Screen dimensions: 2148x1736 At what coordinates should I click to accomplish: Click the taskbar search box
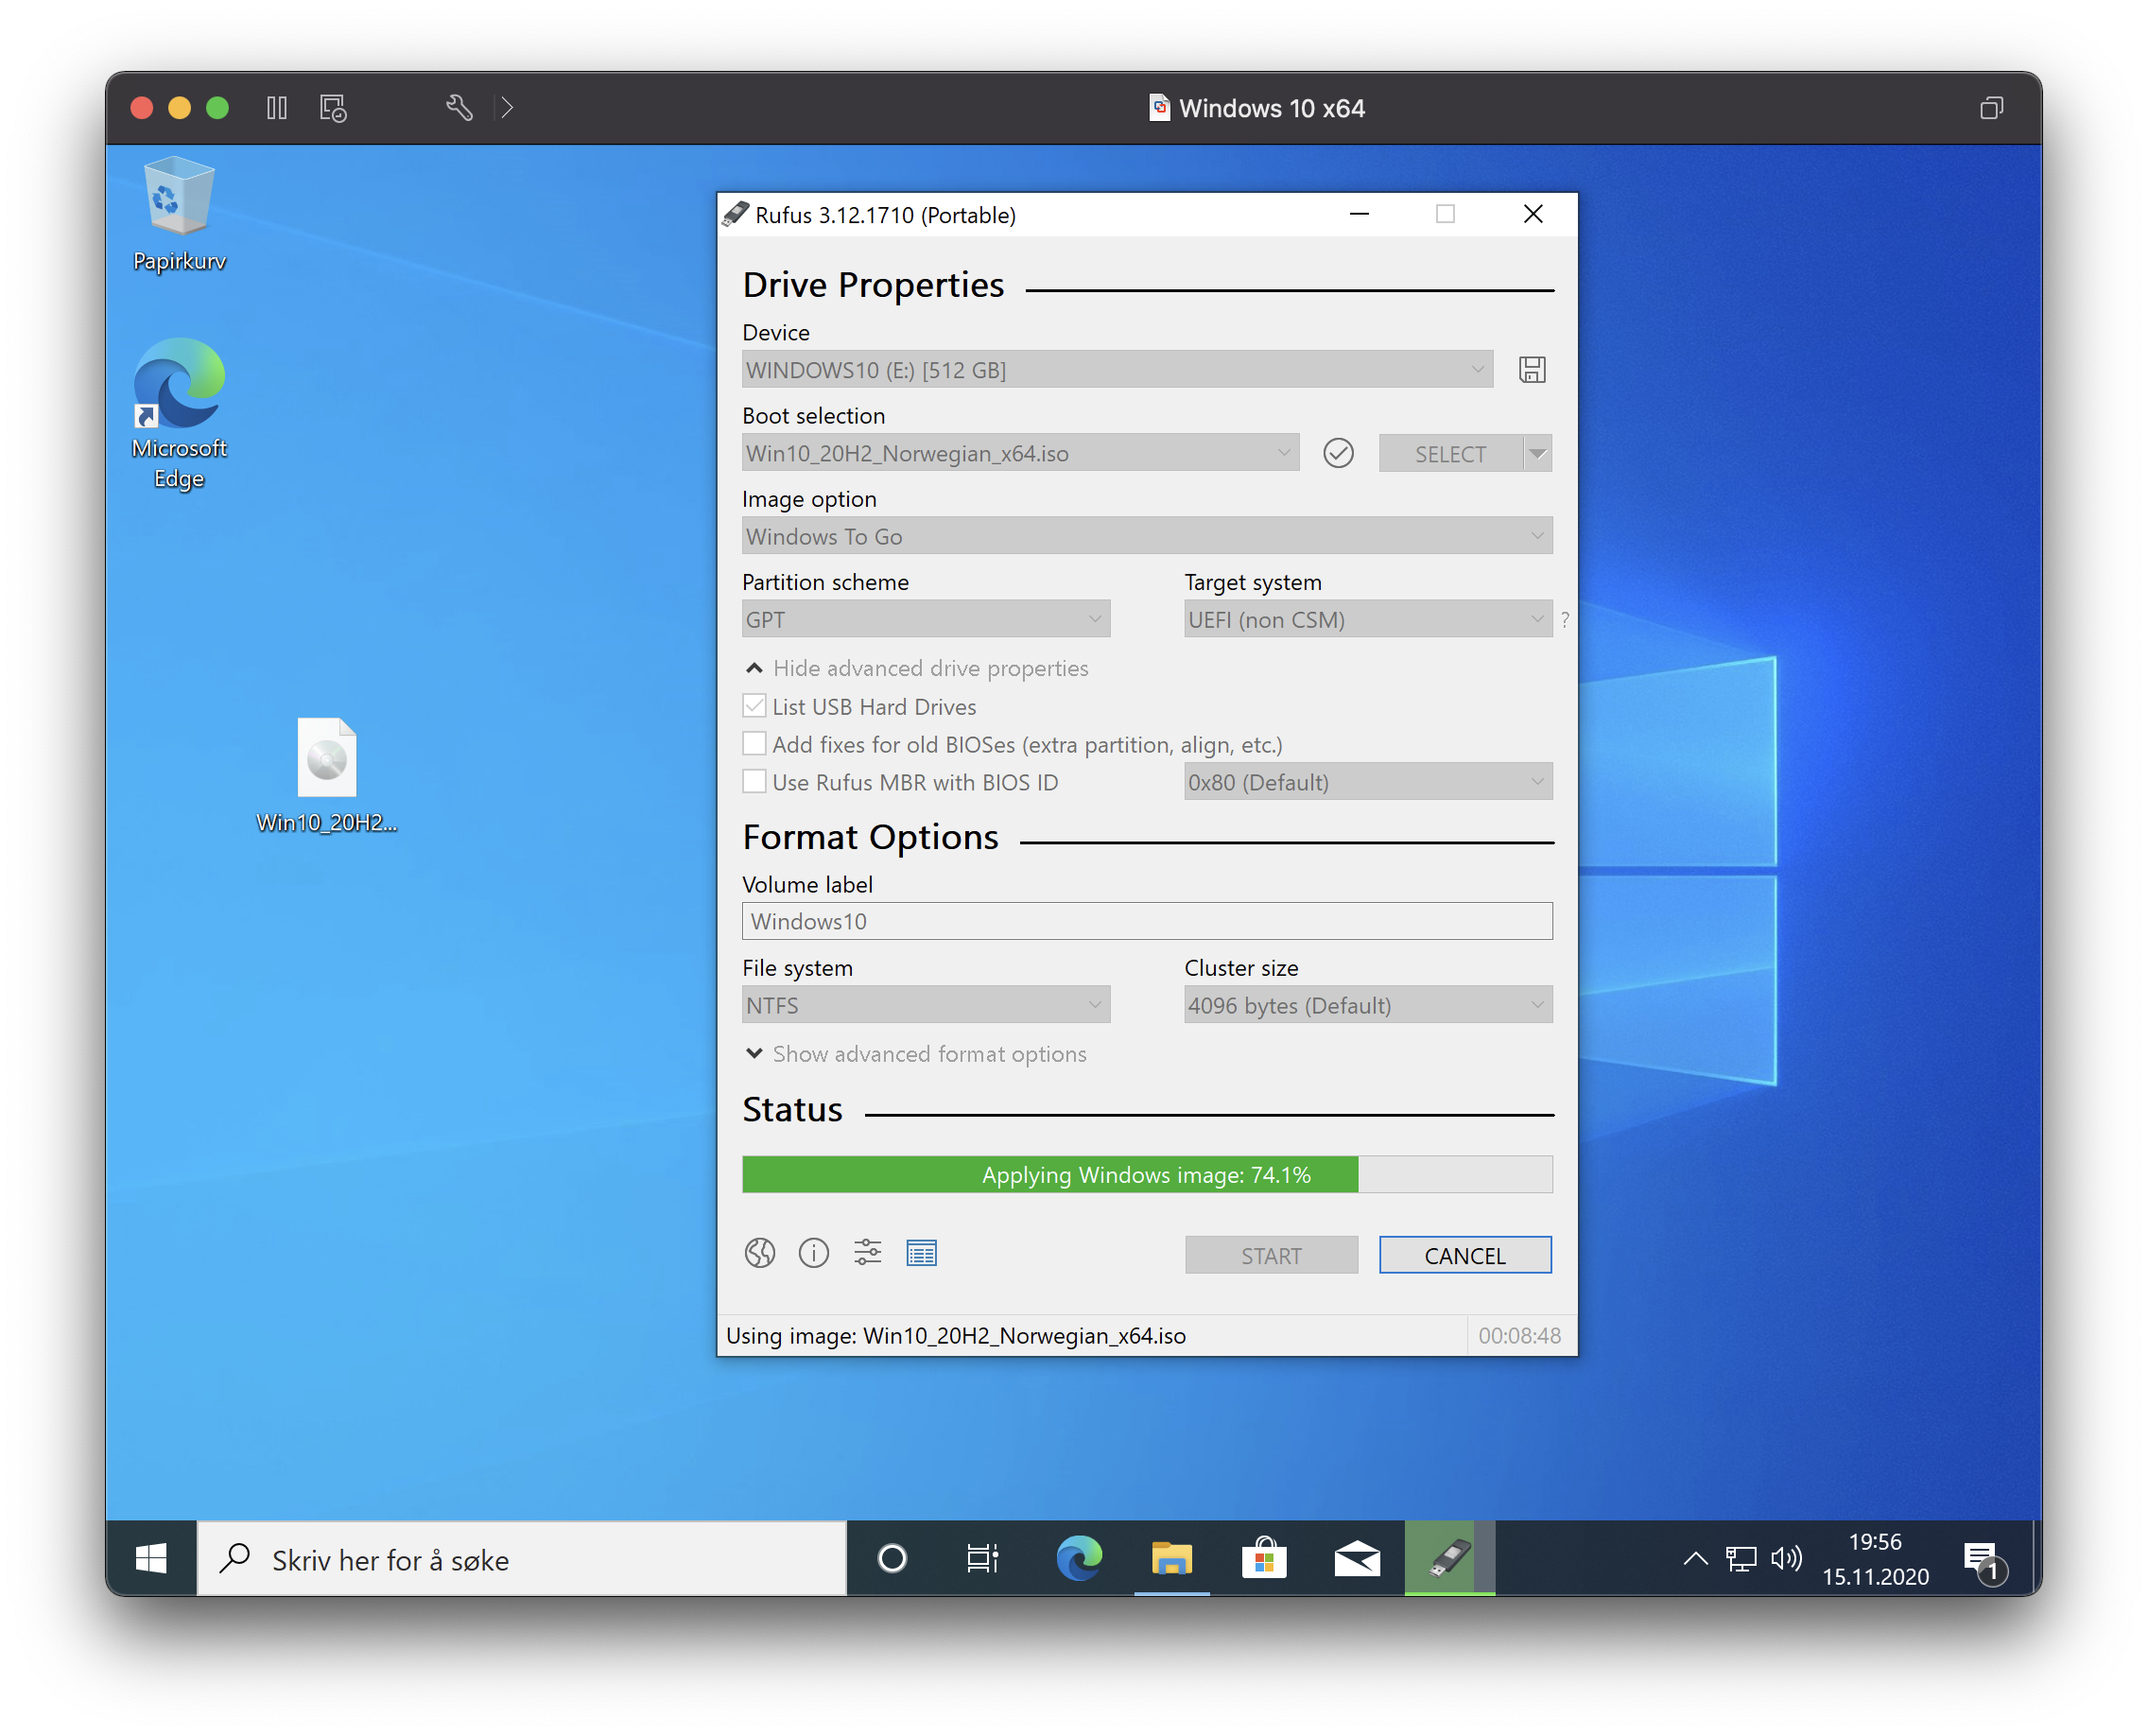click(x=521, y=1559)
